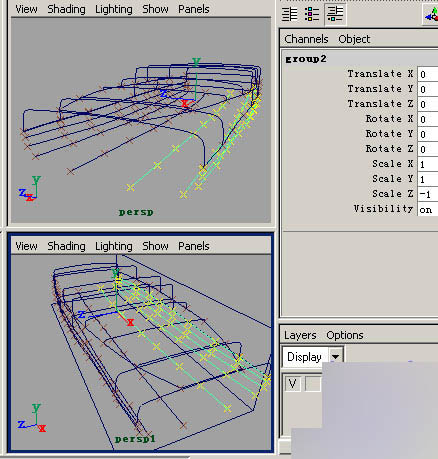Open Shading menu in persp1 panel
This screenshot has width=438, height=459.
click(x=66, y=246)
